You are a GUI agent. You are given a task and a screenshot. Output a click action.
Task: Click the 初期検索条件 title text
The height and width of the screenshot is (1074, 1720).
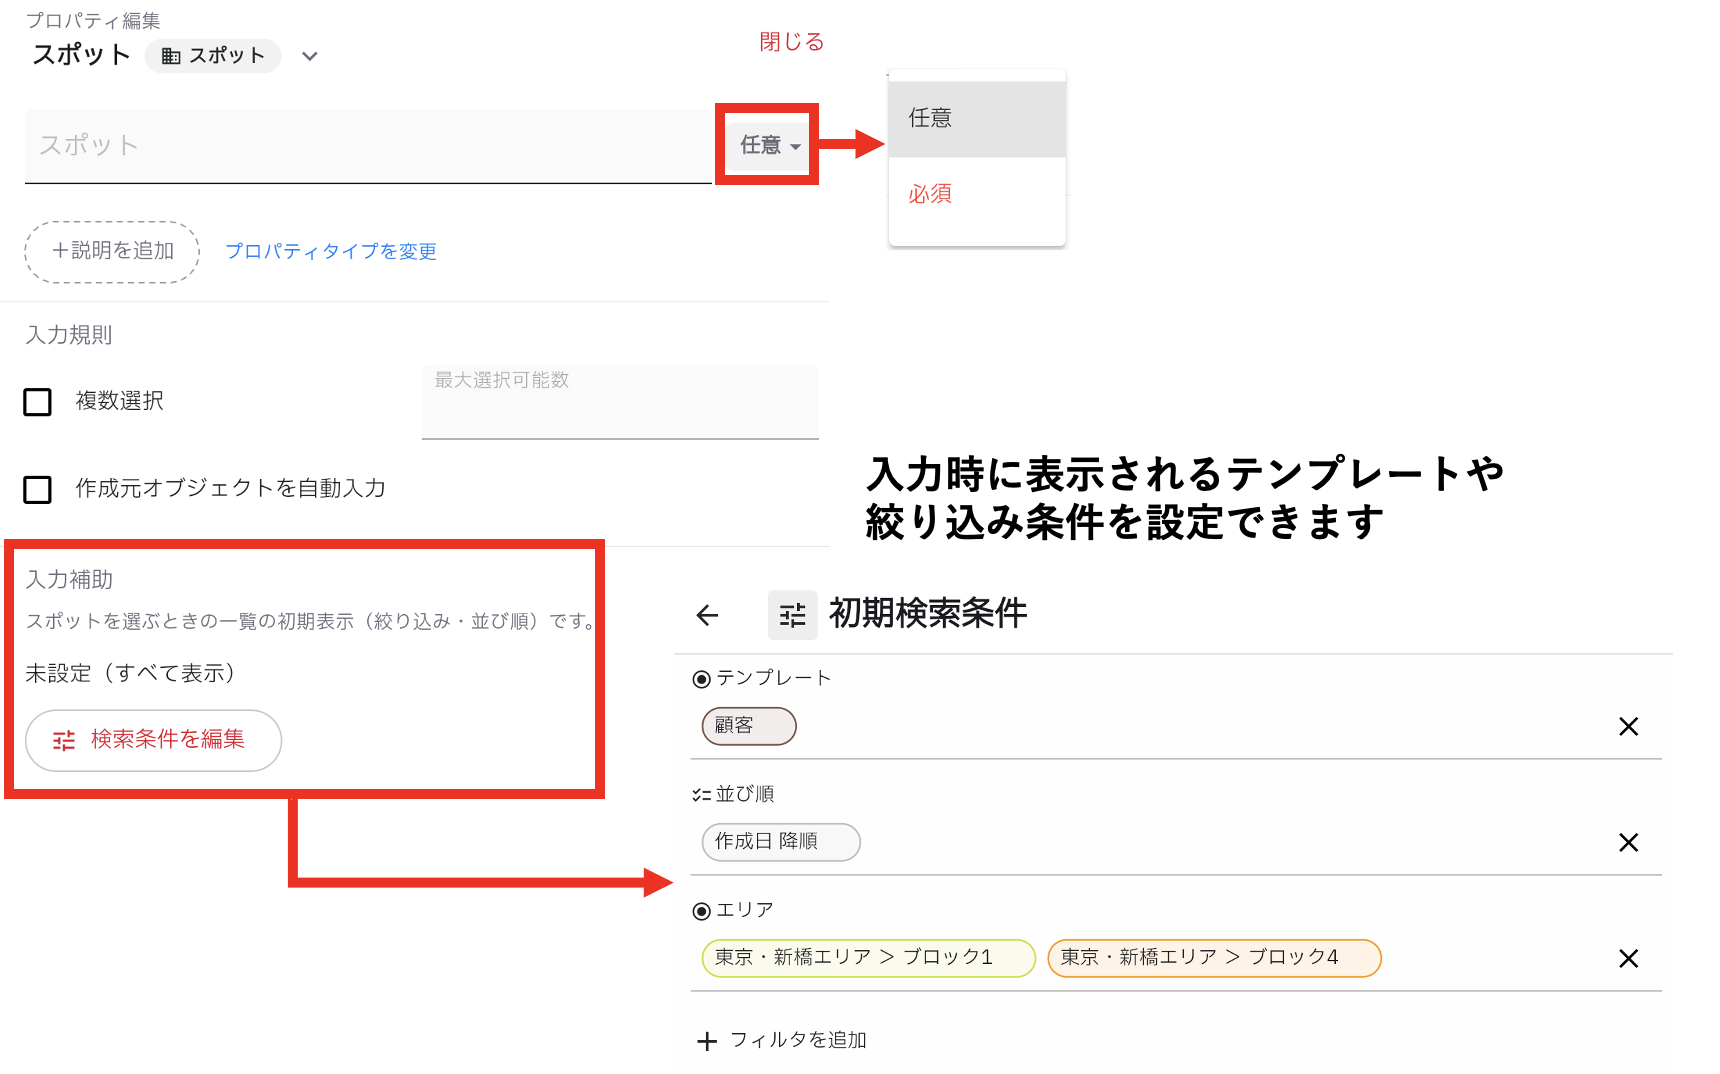pyautogui.click(x=928, y=613)
